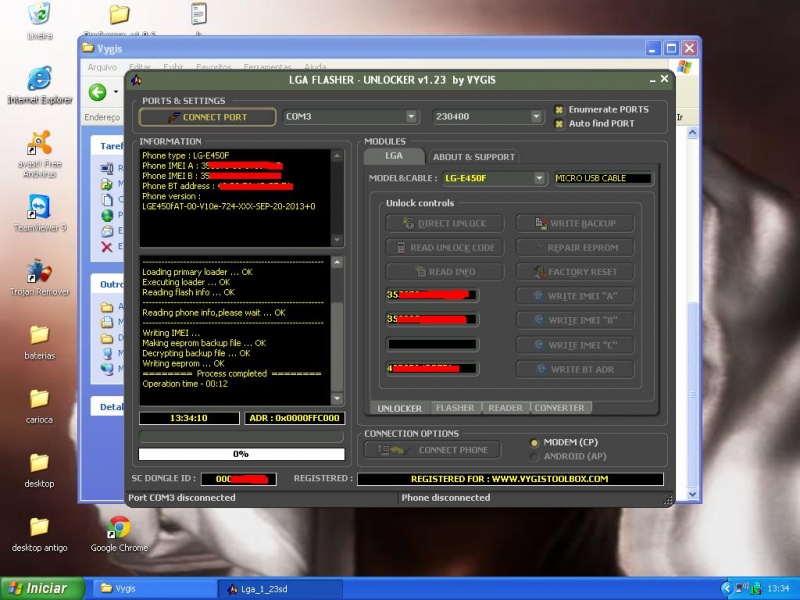Select the MODEM (CP) radio option
The image size is (800, 600).
pos(534,442)
